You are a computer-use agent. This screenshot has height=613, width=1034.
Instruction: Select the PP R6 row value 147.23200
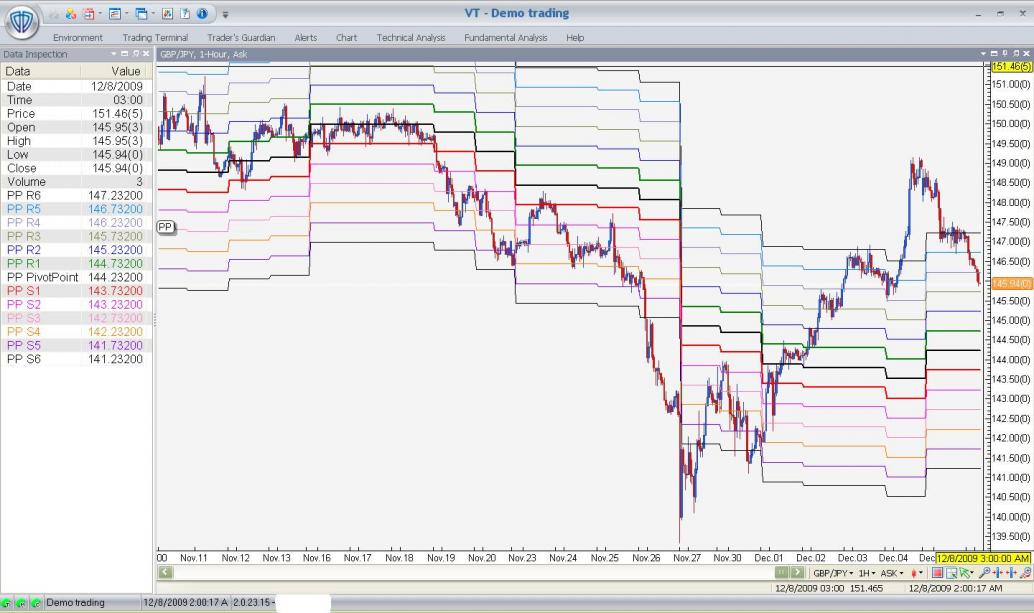click(115, 195)
